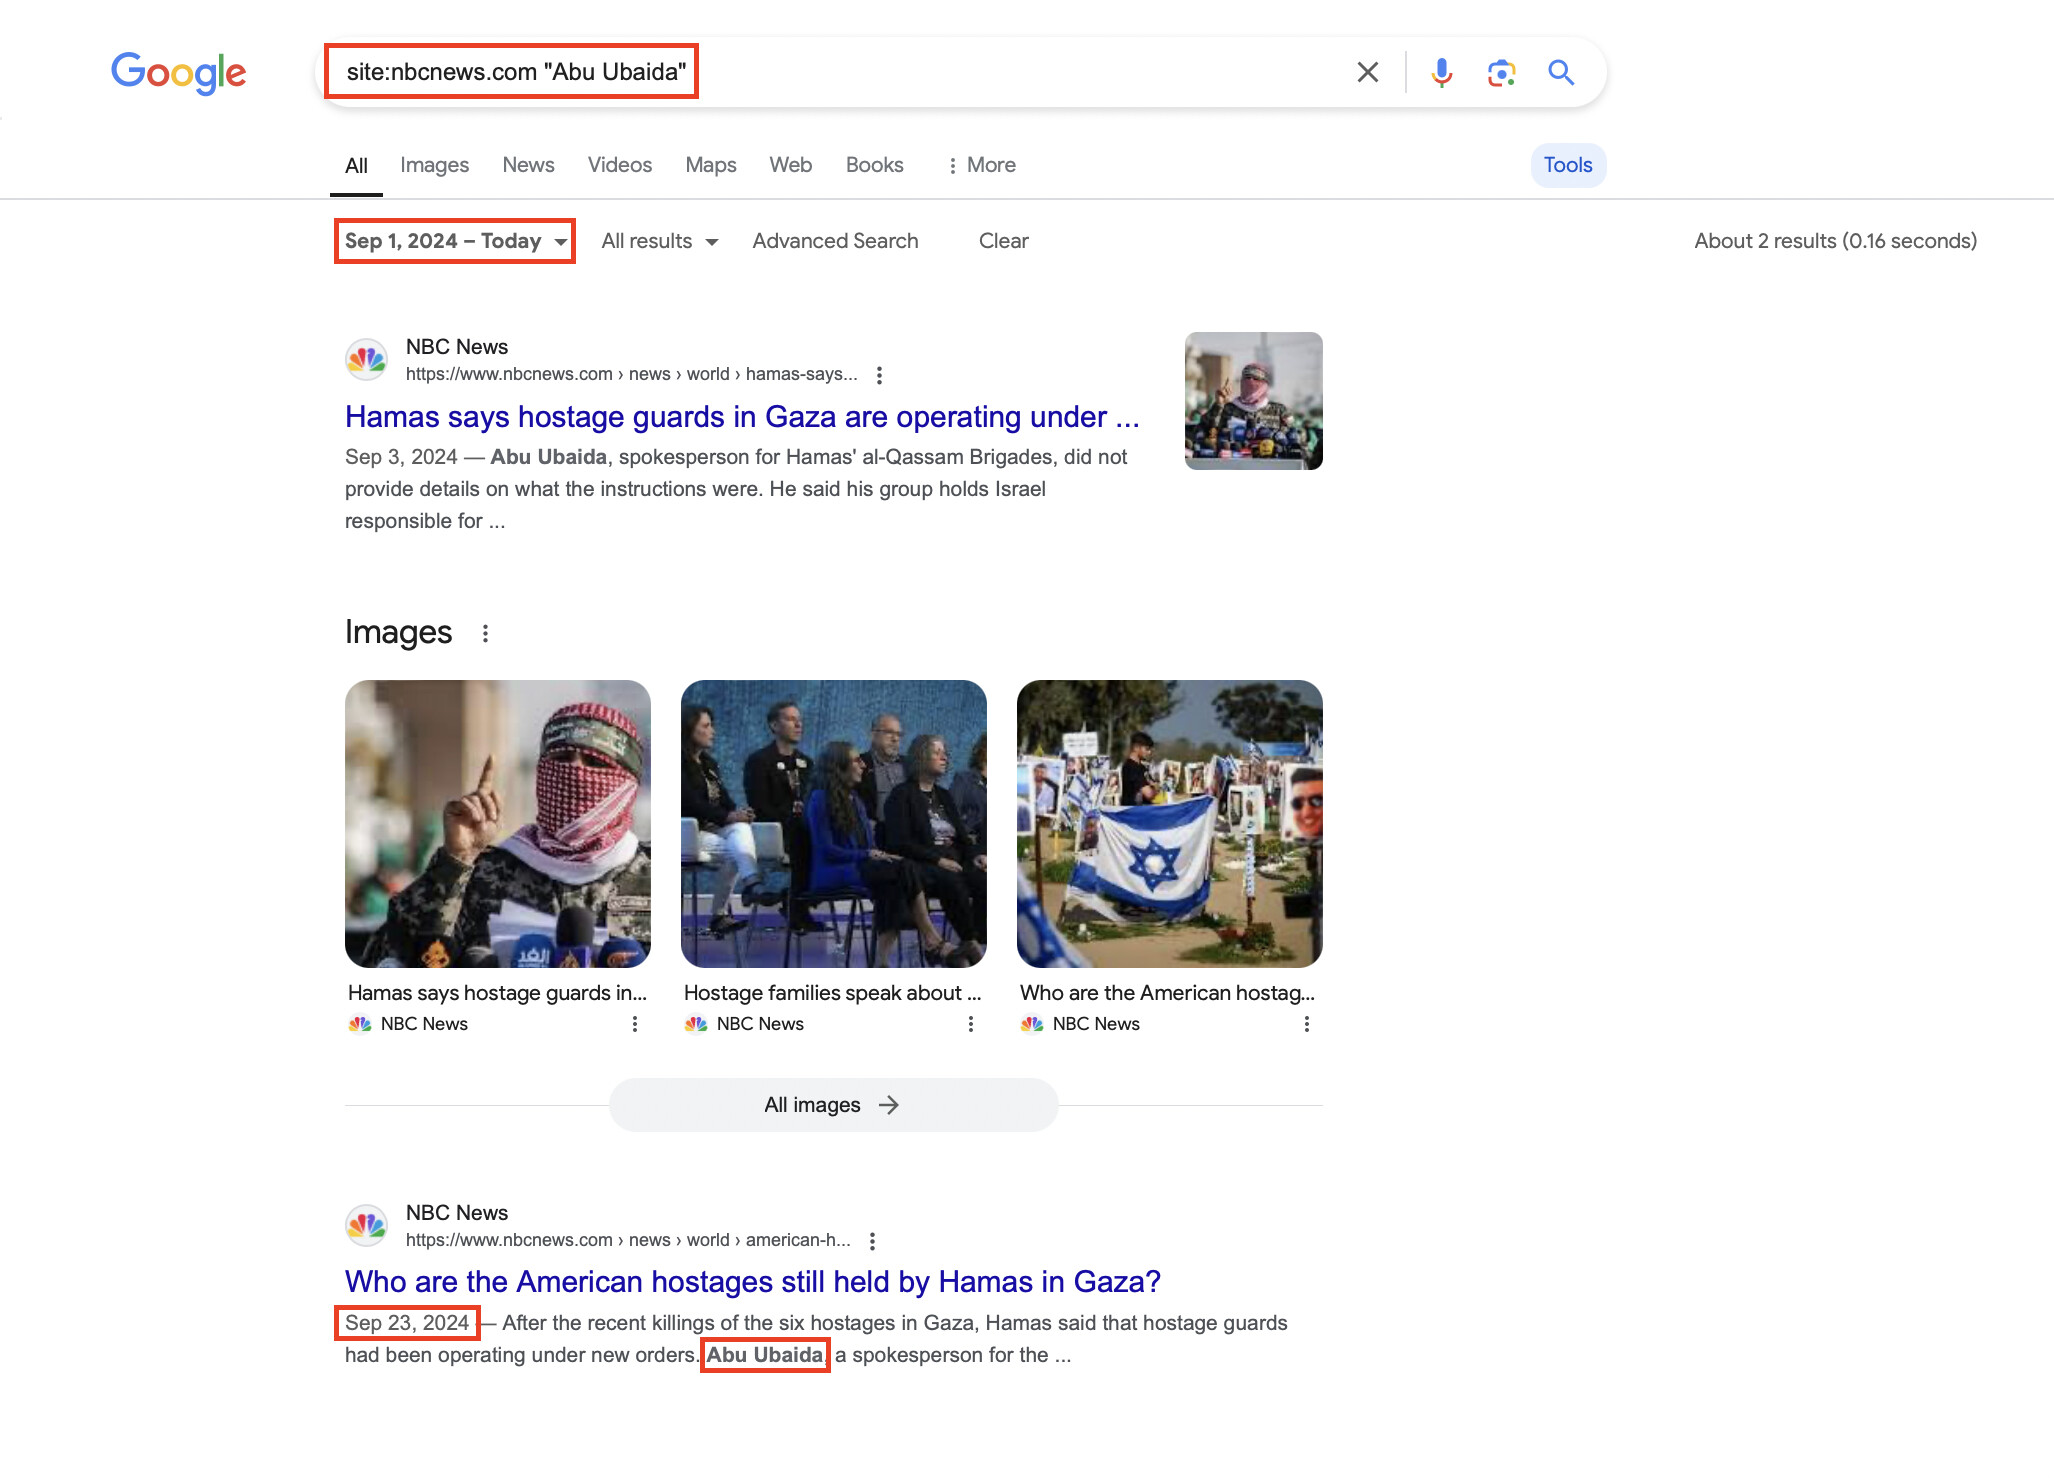Expand the All results dropdown
Viewport: 2054px width, 1478px height.
pos(659,241)
